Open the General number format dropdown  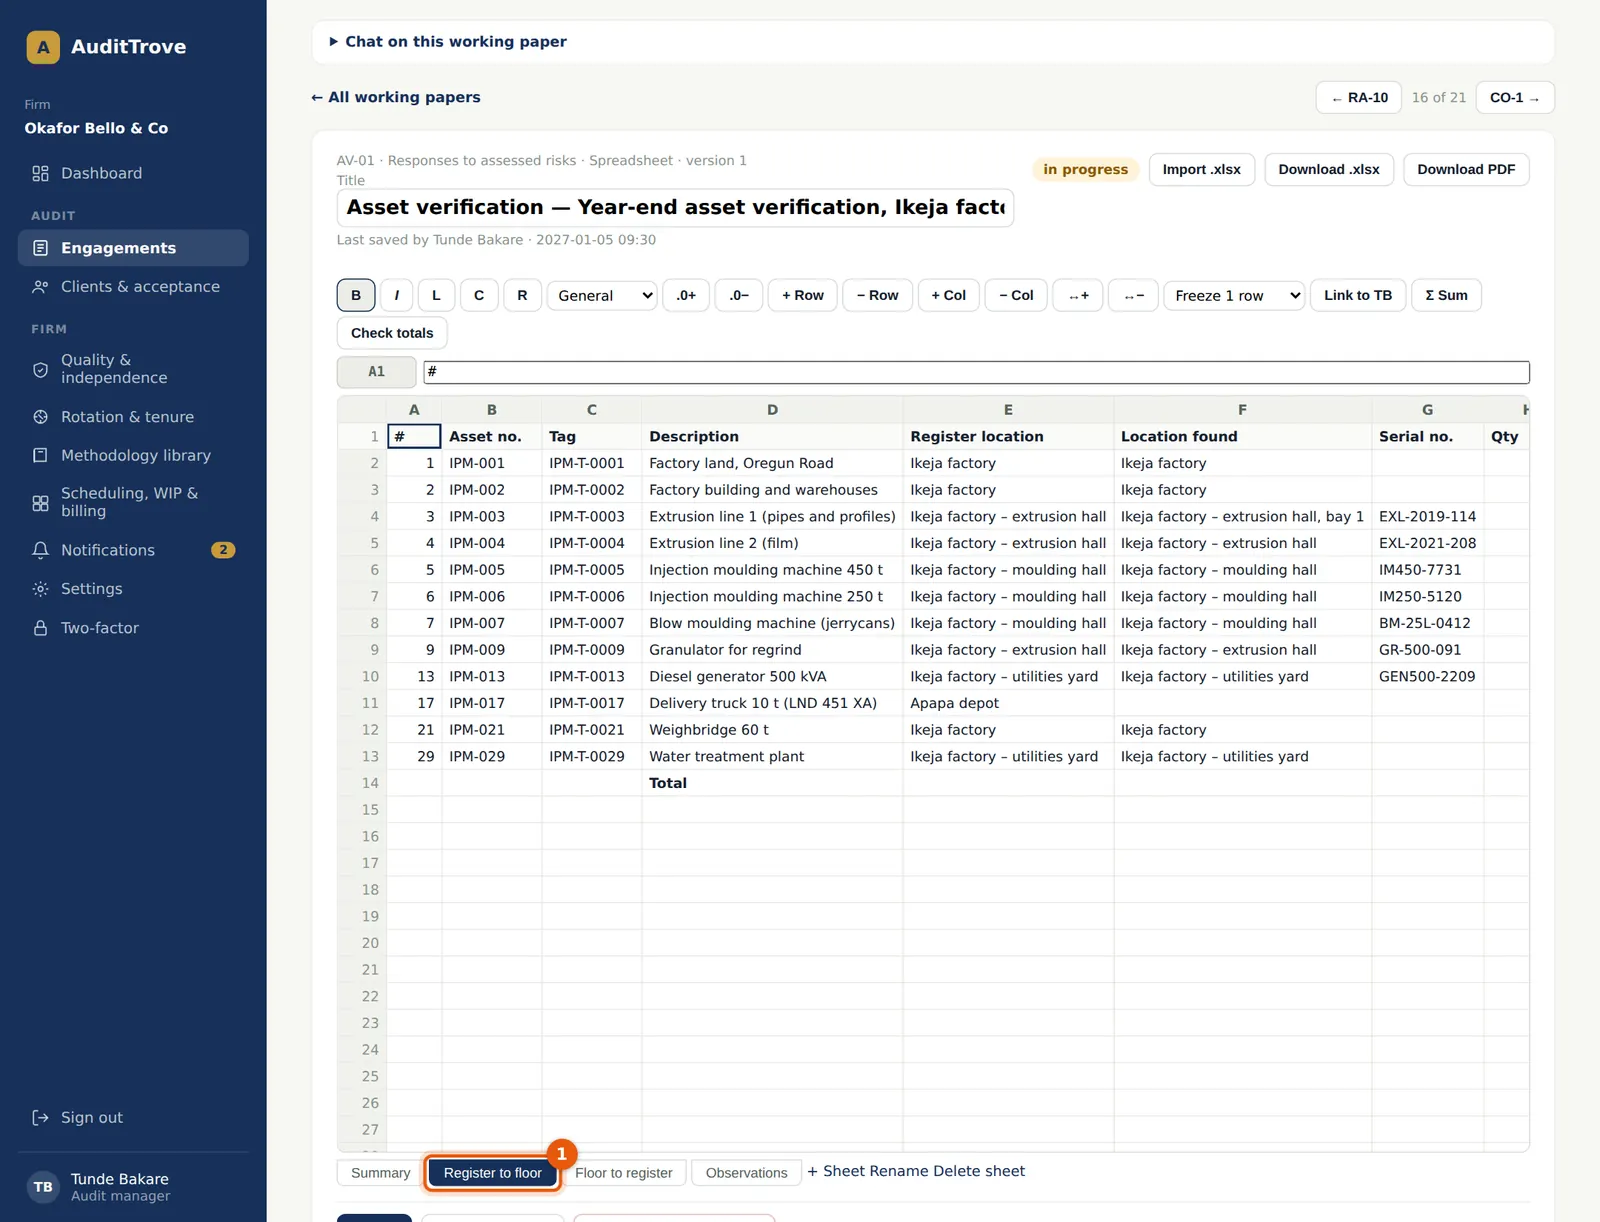(602, 295)
